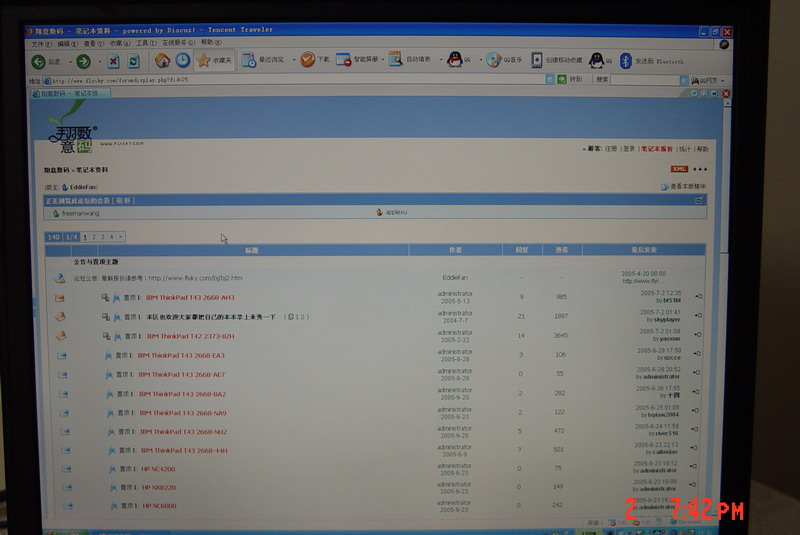Open the View (查看) menu
This screenshot has width=800, height=535.
click(93, 44)
